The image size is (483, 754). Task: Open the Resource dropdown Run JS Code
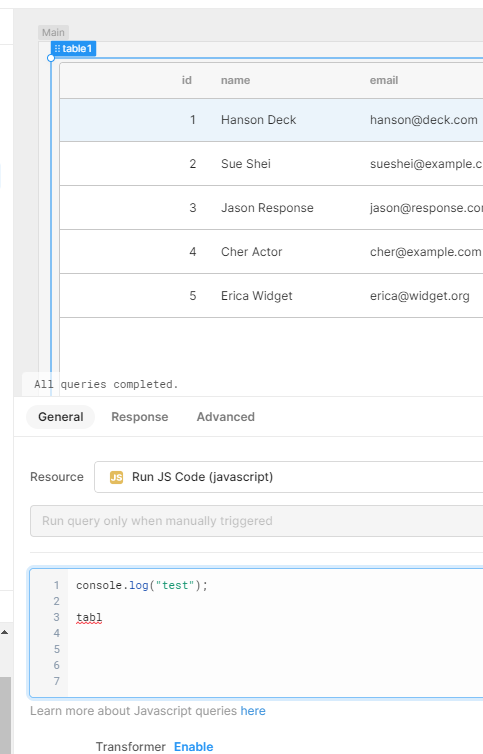click(289, 477)
